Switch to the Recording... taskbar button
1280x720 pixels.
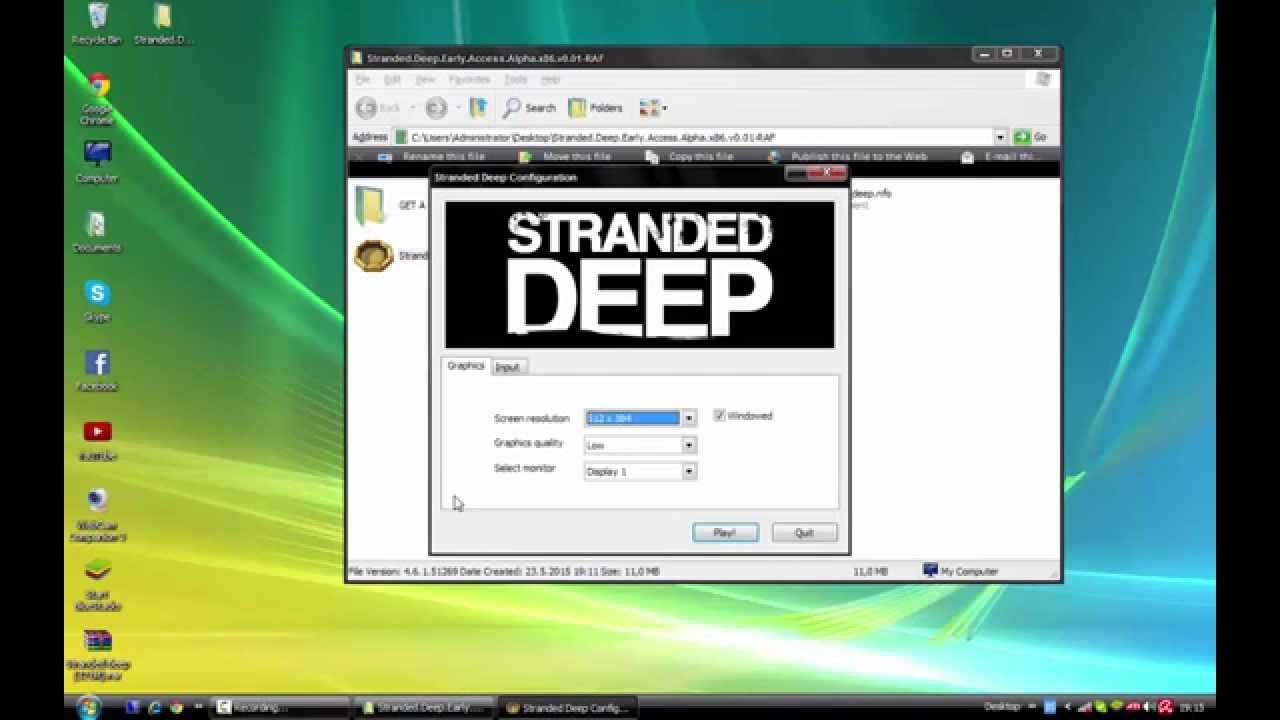tap(281, 707)
